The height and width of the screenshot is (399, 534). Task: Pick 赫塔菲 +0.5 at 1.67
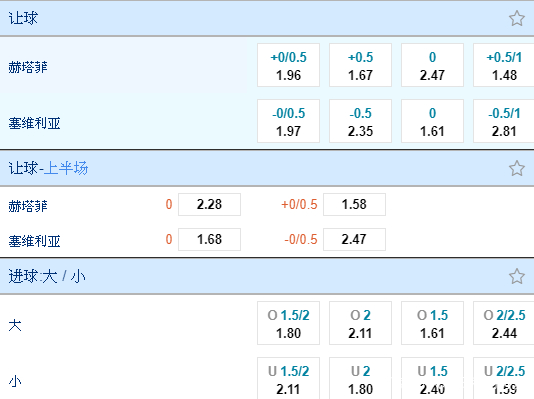(360, 65)
